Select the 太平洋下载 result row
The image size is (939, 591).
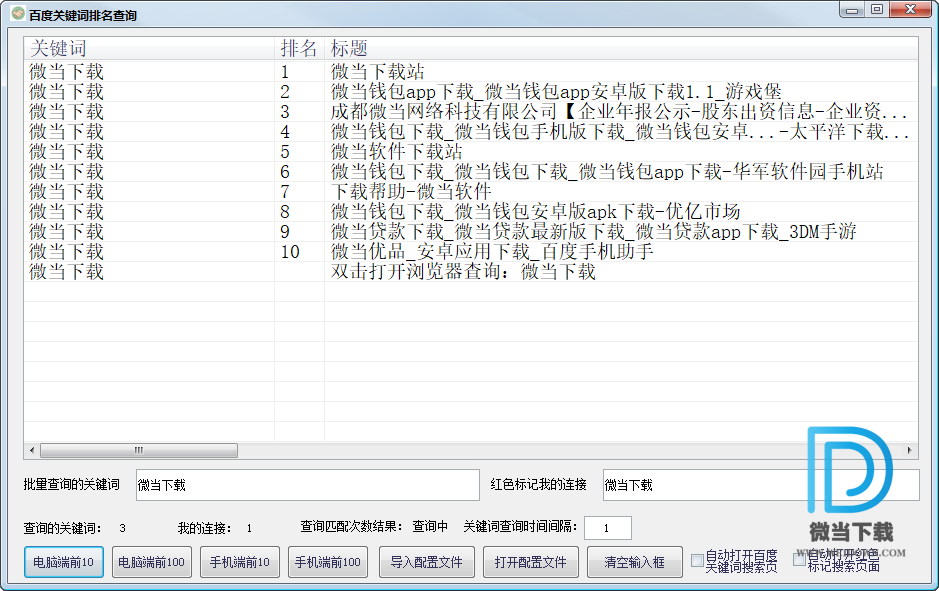(x=471, y=132)
